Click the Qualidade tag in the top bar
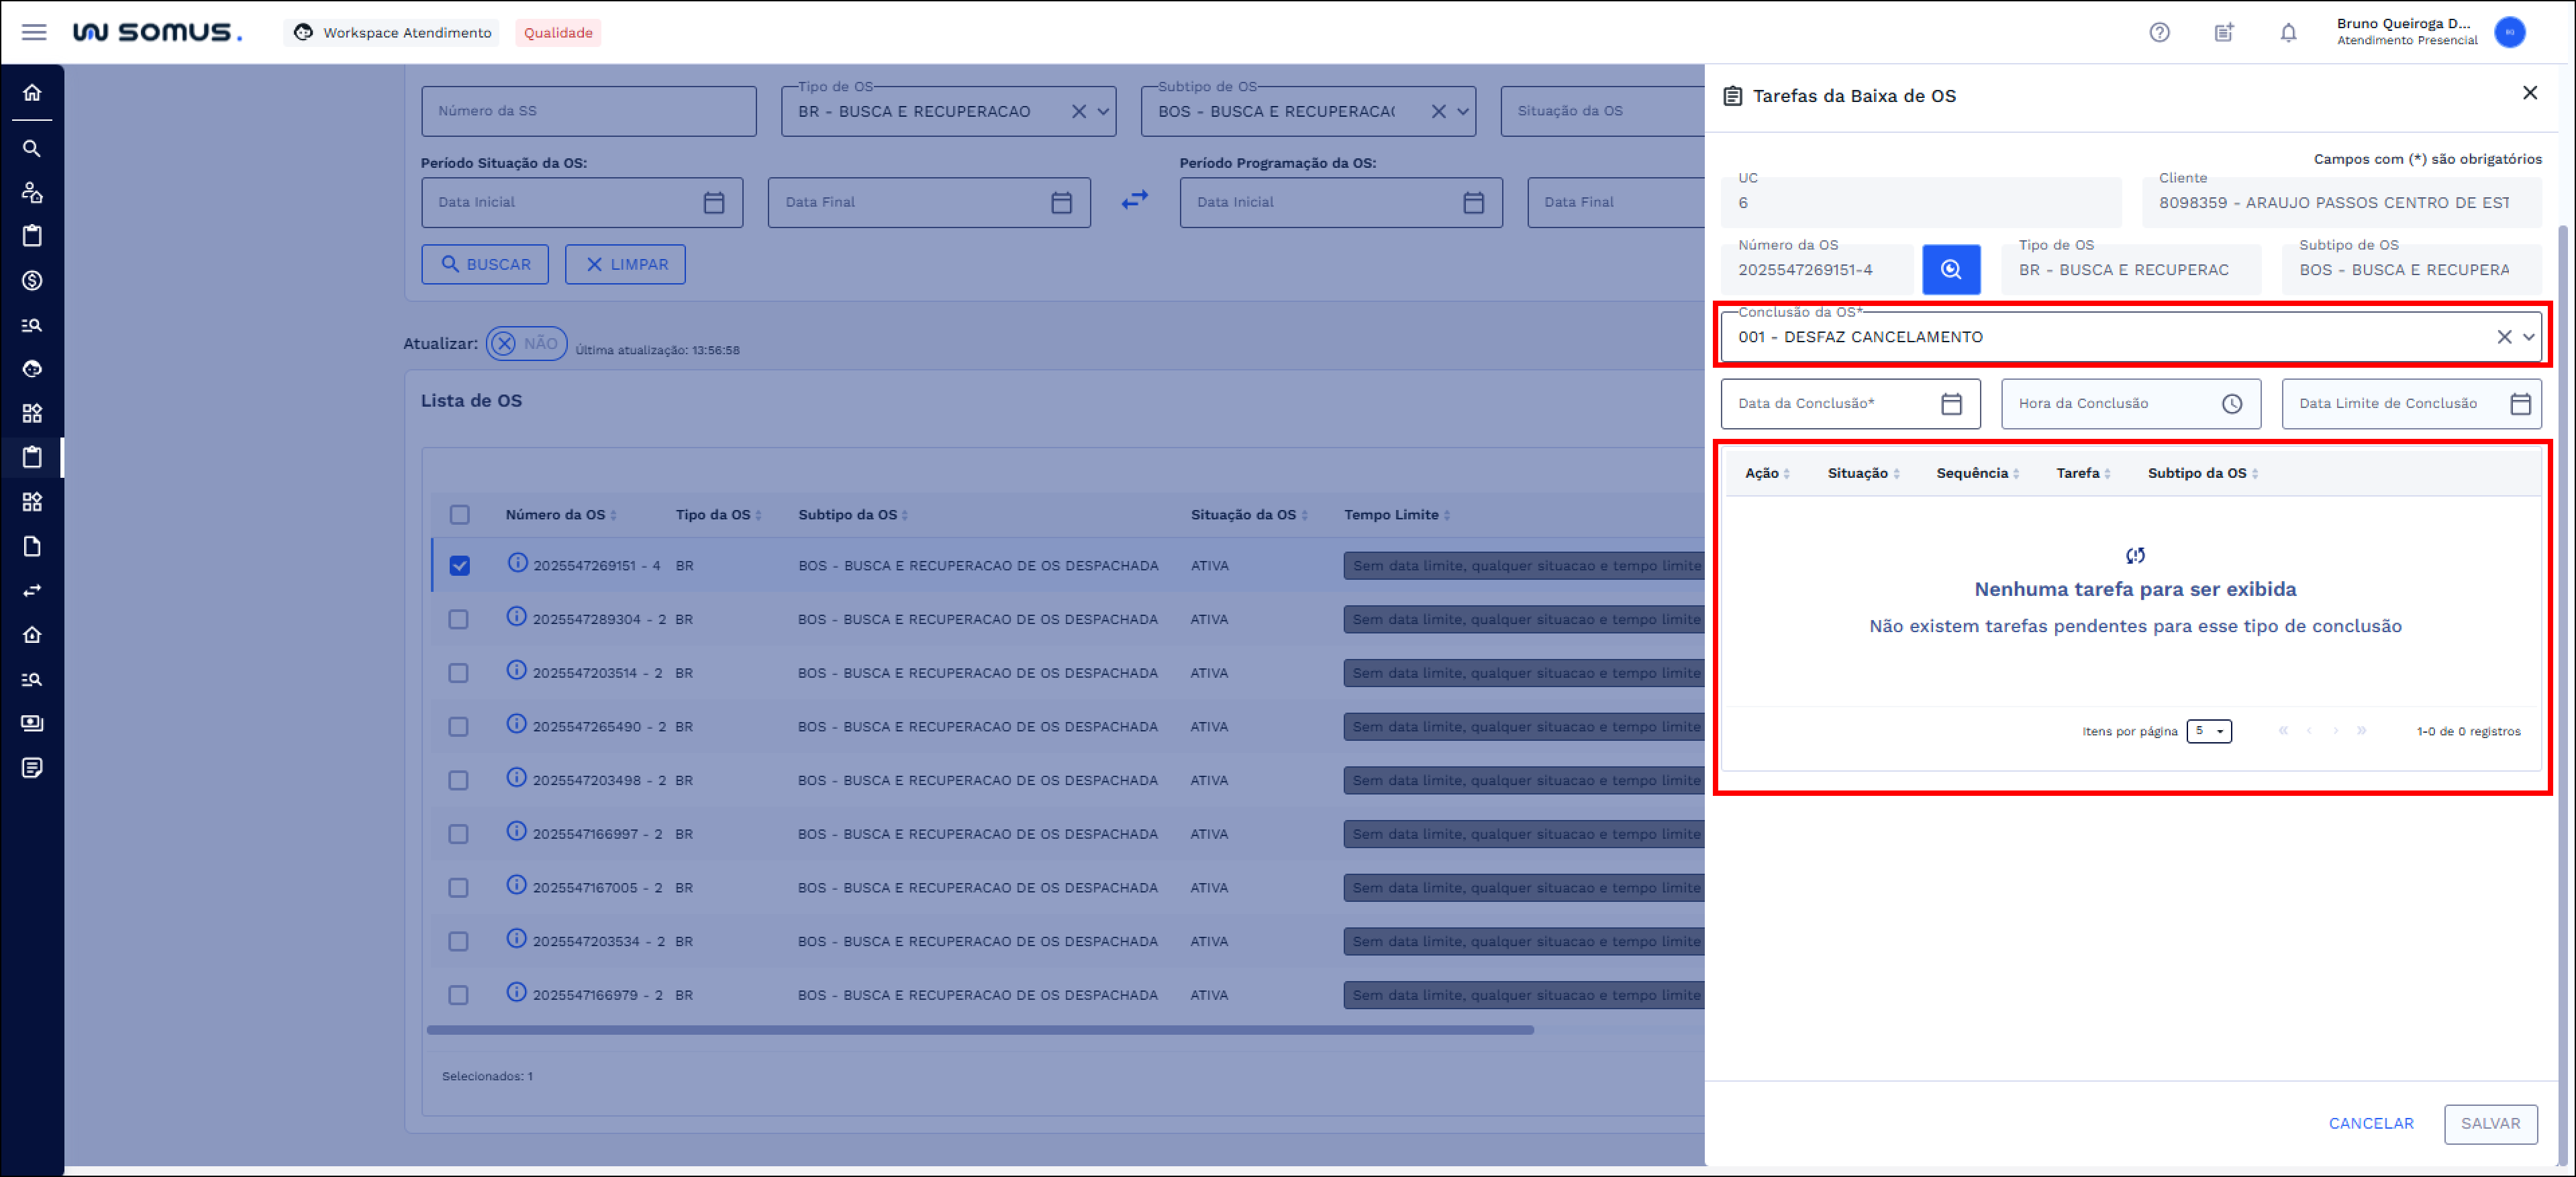The height and width of the screenshot is (1177, 2576). tap(558, 32)
